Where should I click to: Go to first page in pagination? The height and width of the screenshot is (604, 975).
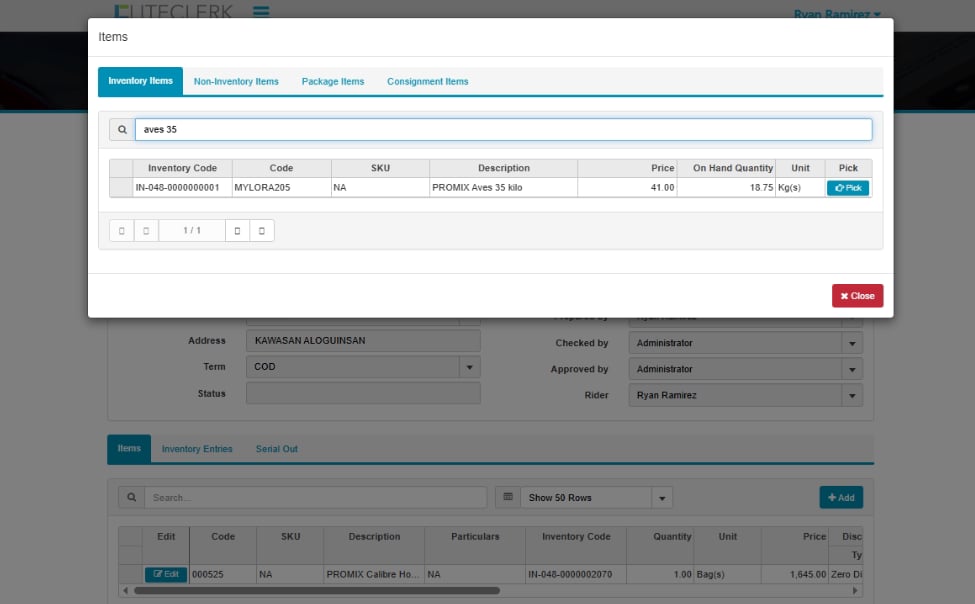point(122,231)
